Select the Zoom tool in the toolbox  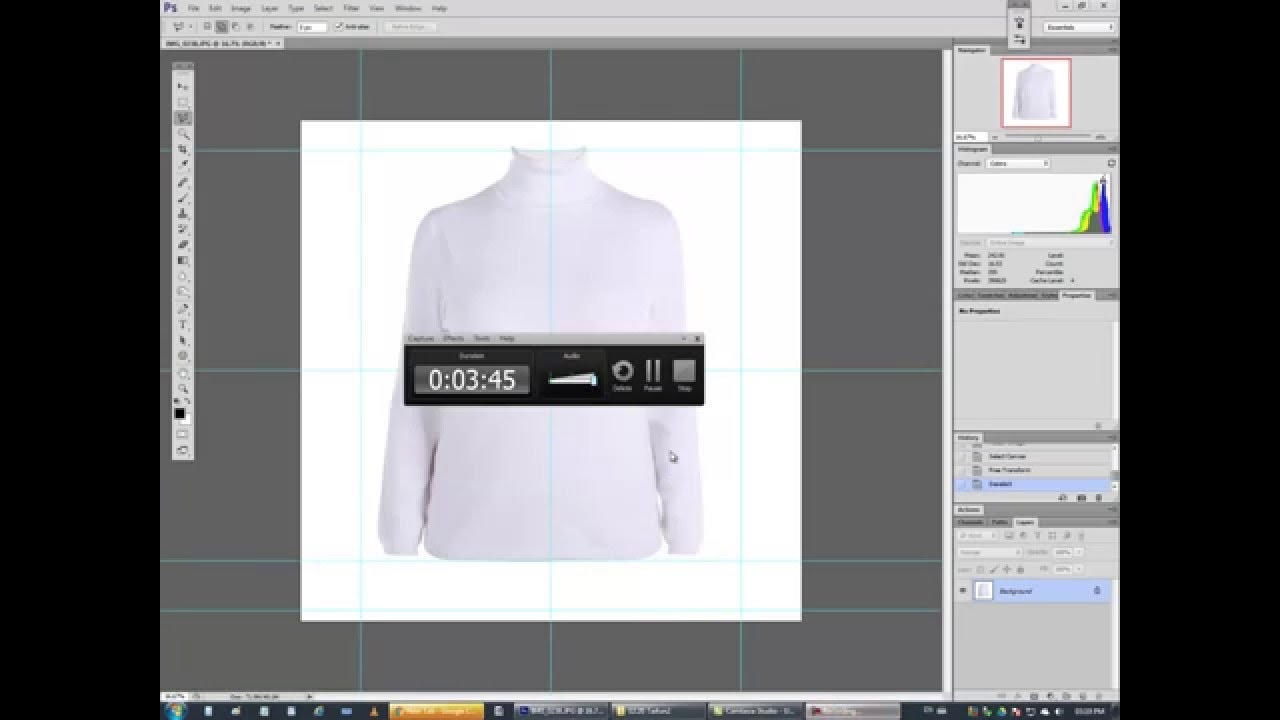pos(183,389)
